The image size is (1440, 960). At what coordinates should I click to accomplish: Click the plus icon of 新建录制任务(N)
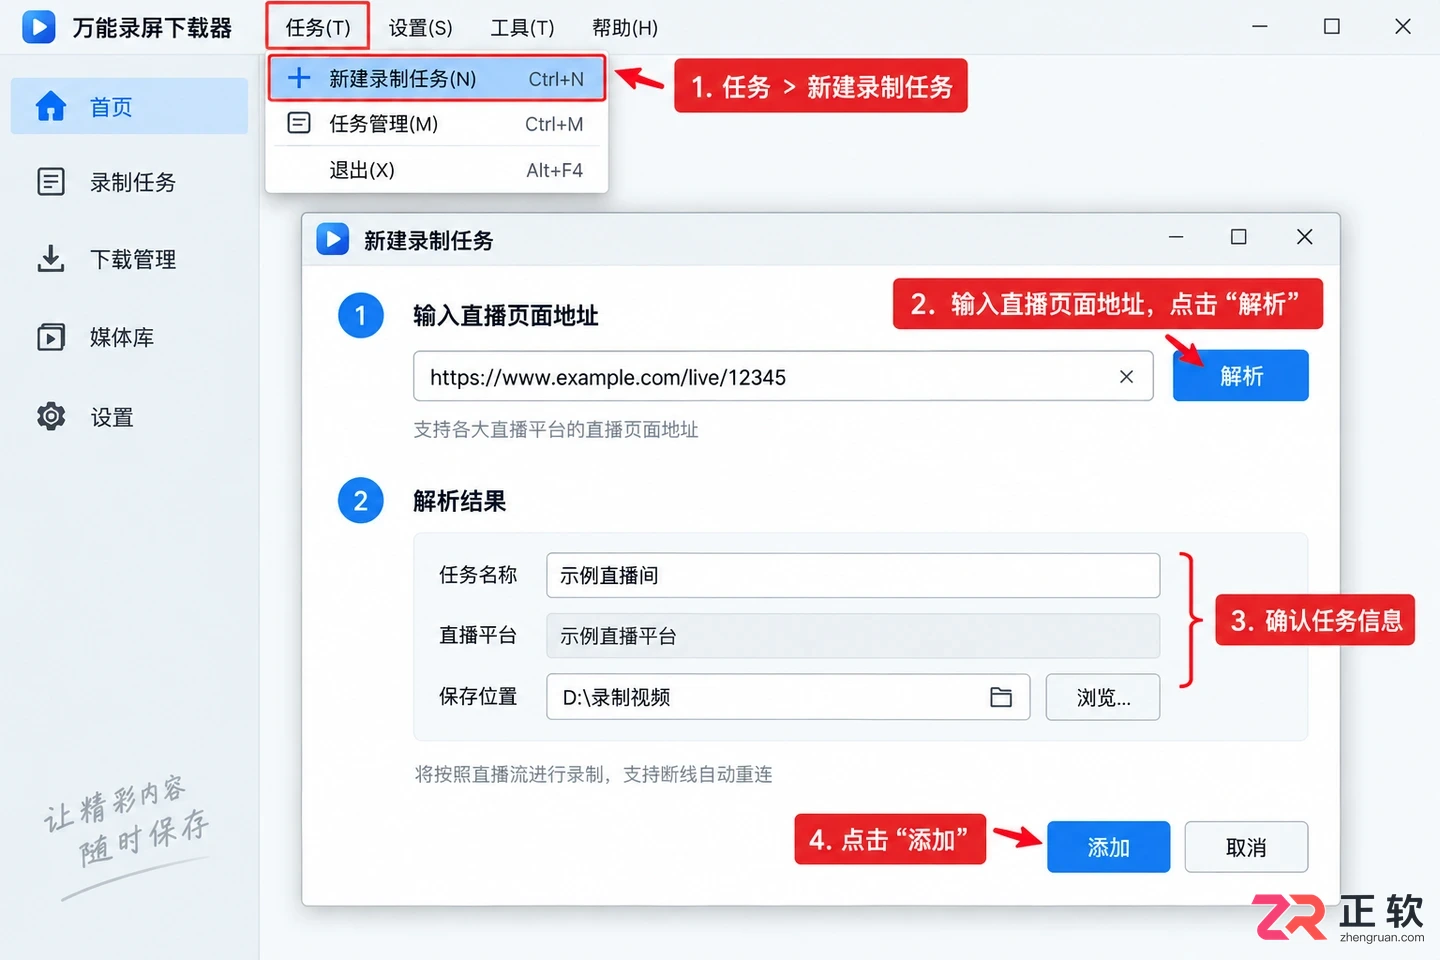[x=299, y=78]
